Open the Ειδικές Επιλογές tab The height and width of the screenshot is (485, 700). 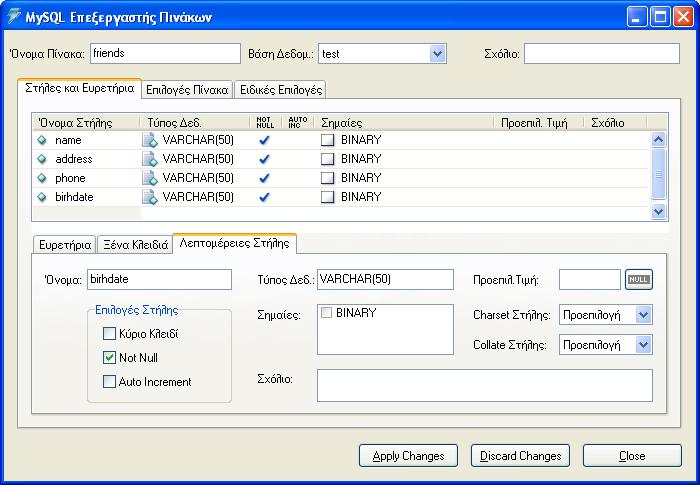click(x=281, y=90)
